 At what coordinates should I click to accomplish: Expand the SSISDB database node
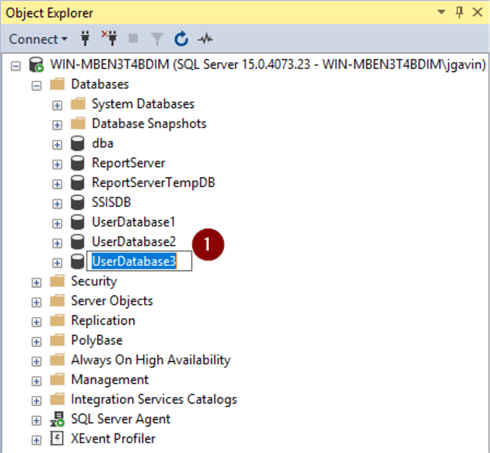(57, 204)
